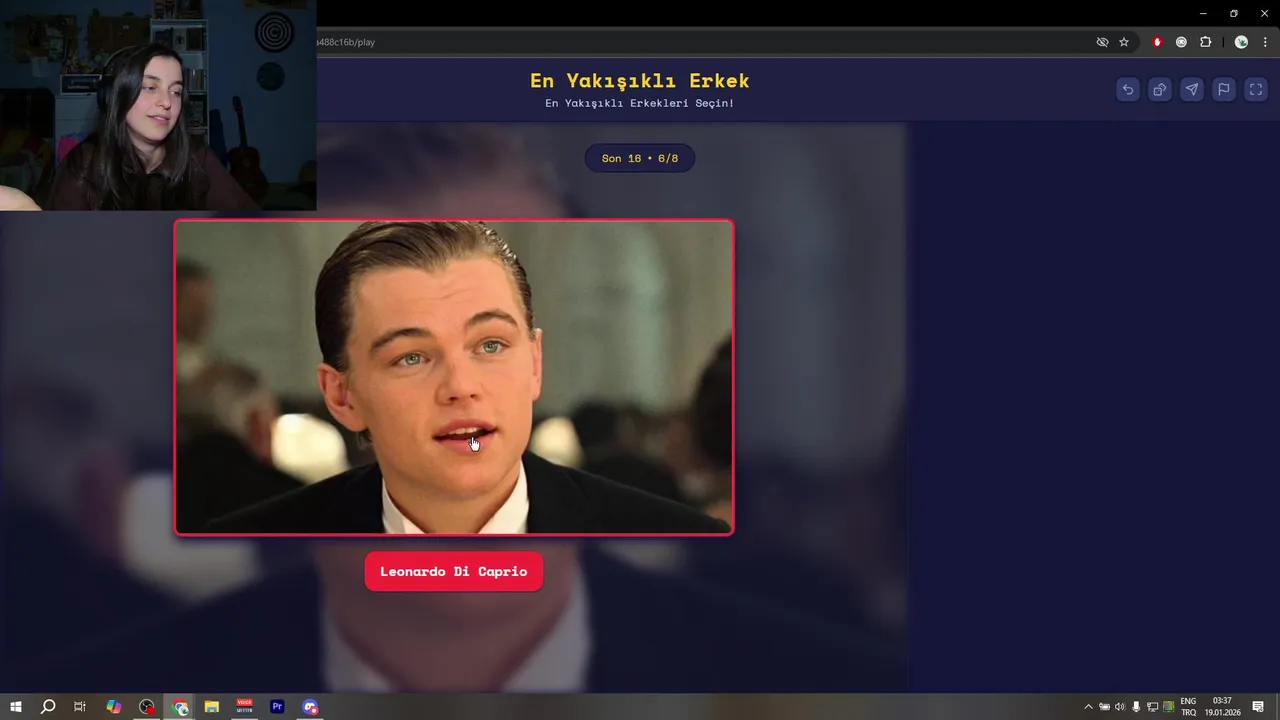Open the volume speaker tray icon
The image size is (1280, 720).
(x=1120, y=707)
